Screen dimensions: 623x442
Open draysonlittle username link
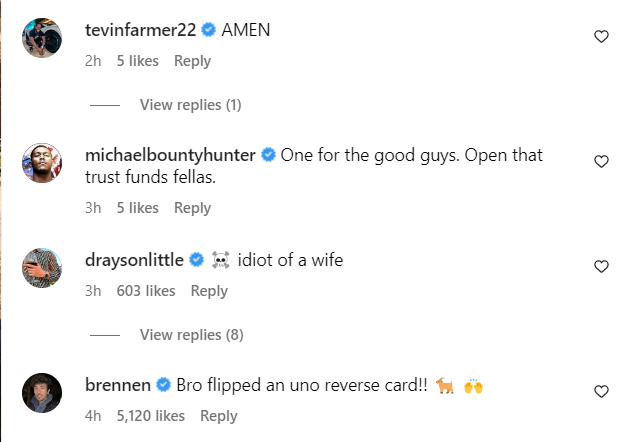tap(135, 260)
